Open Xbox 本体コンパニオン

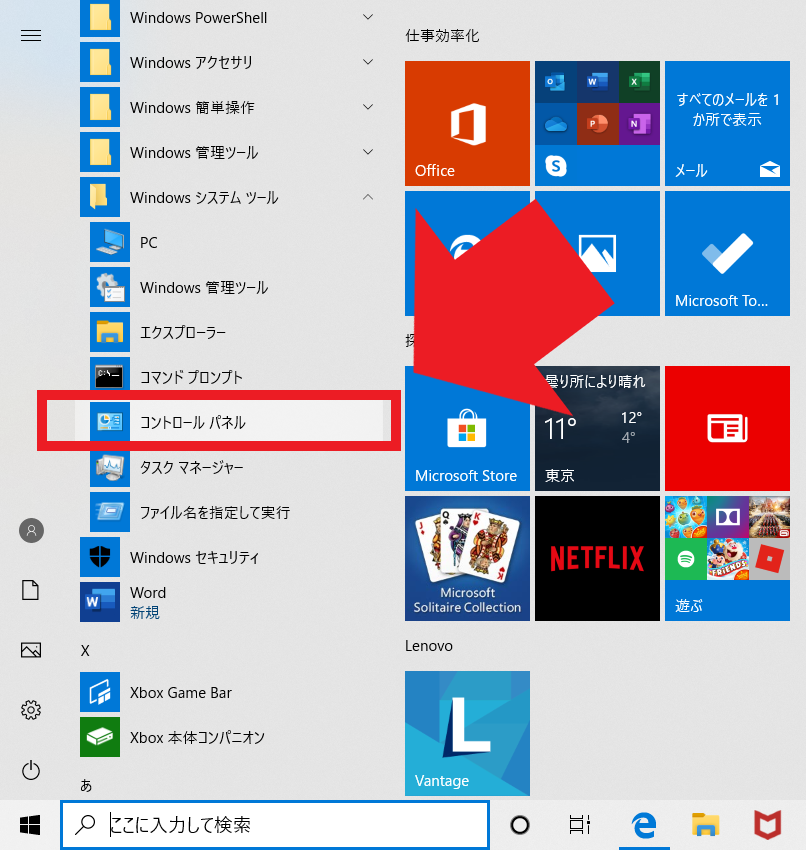tap(230, 737)
